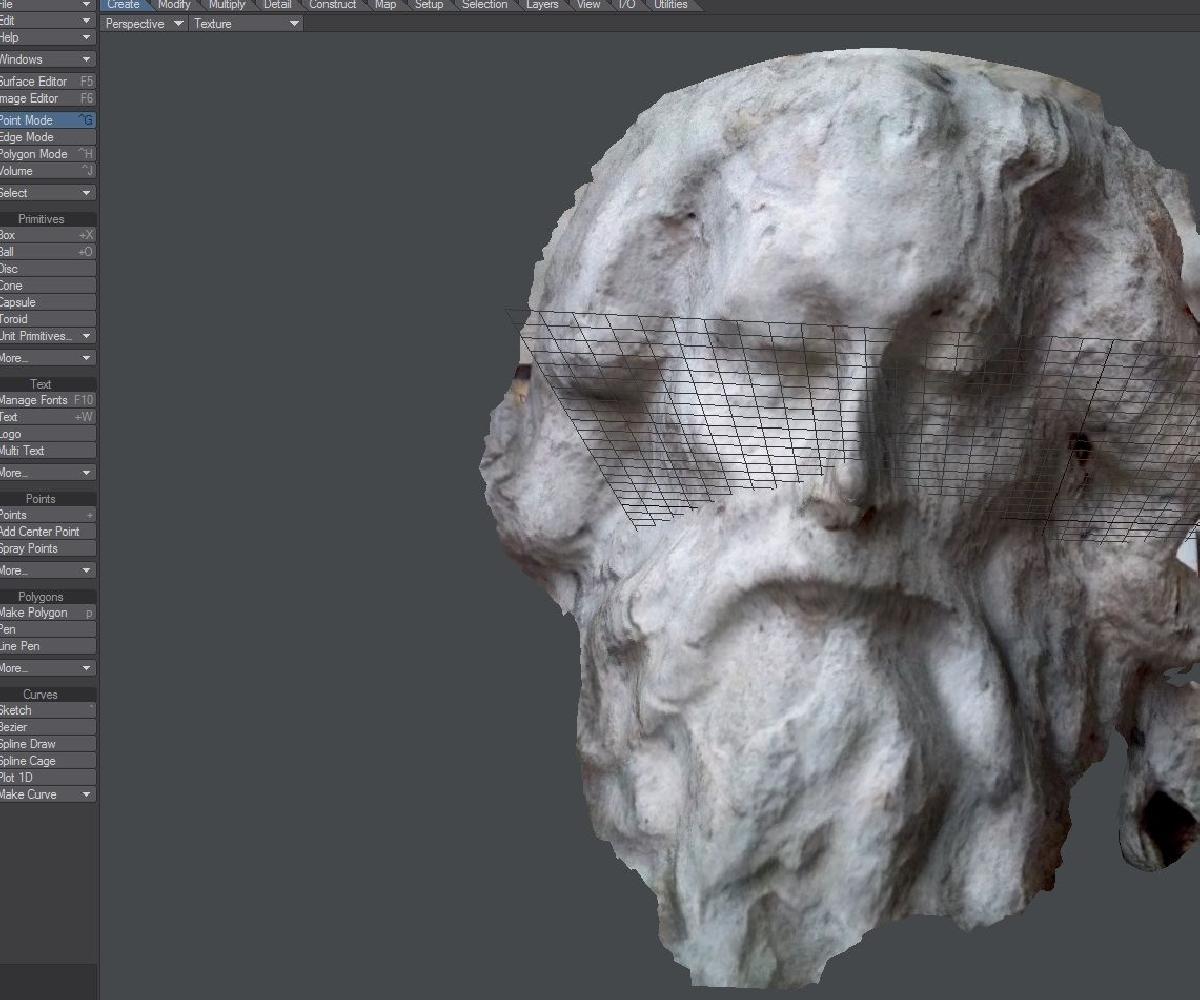Open the Texture shading mode dropdown
Image resolution: width=1200 pixels, height=1000 pixels.
246,24
